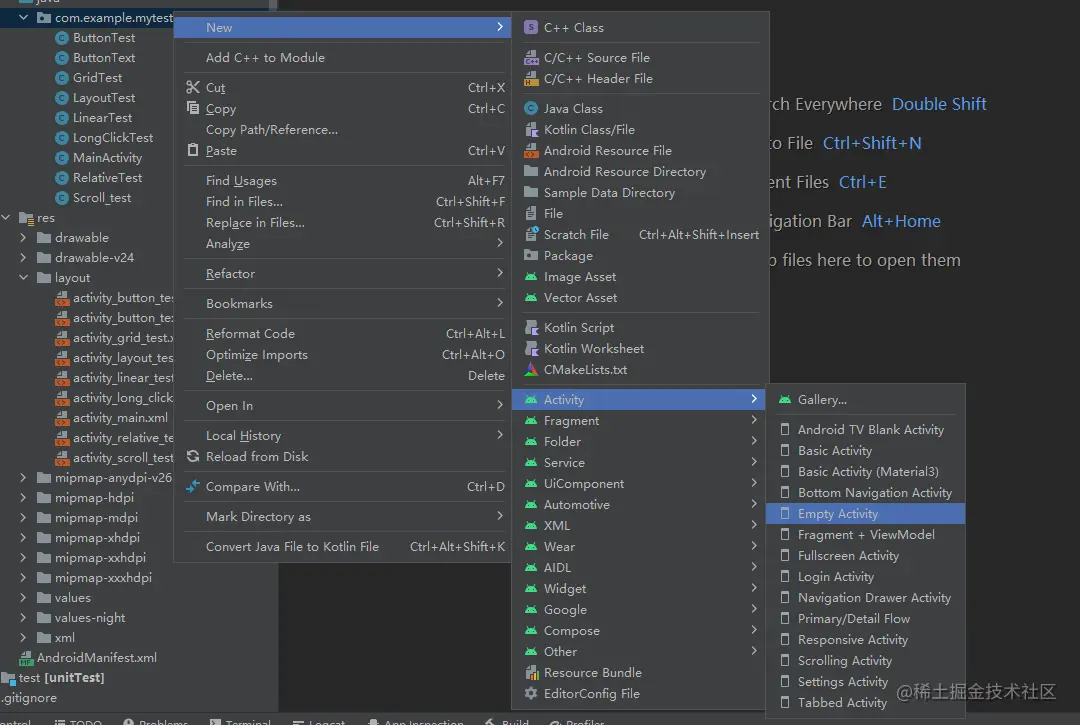
Task: Open the Service submenu
Action: pos(638,462)
